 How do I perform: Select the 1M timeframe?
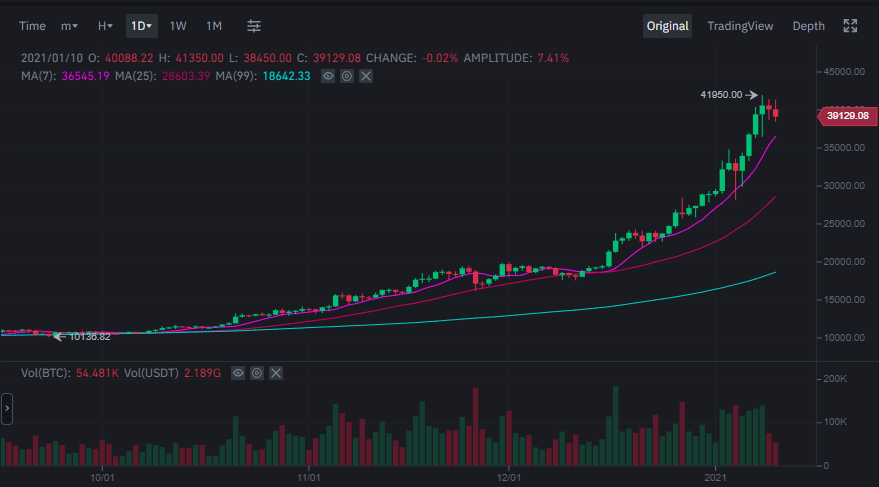(214, 26)
